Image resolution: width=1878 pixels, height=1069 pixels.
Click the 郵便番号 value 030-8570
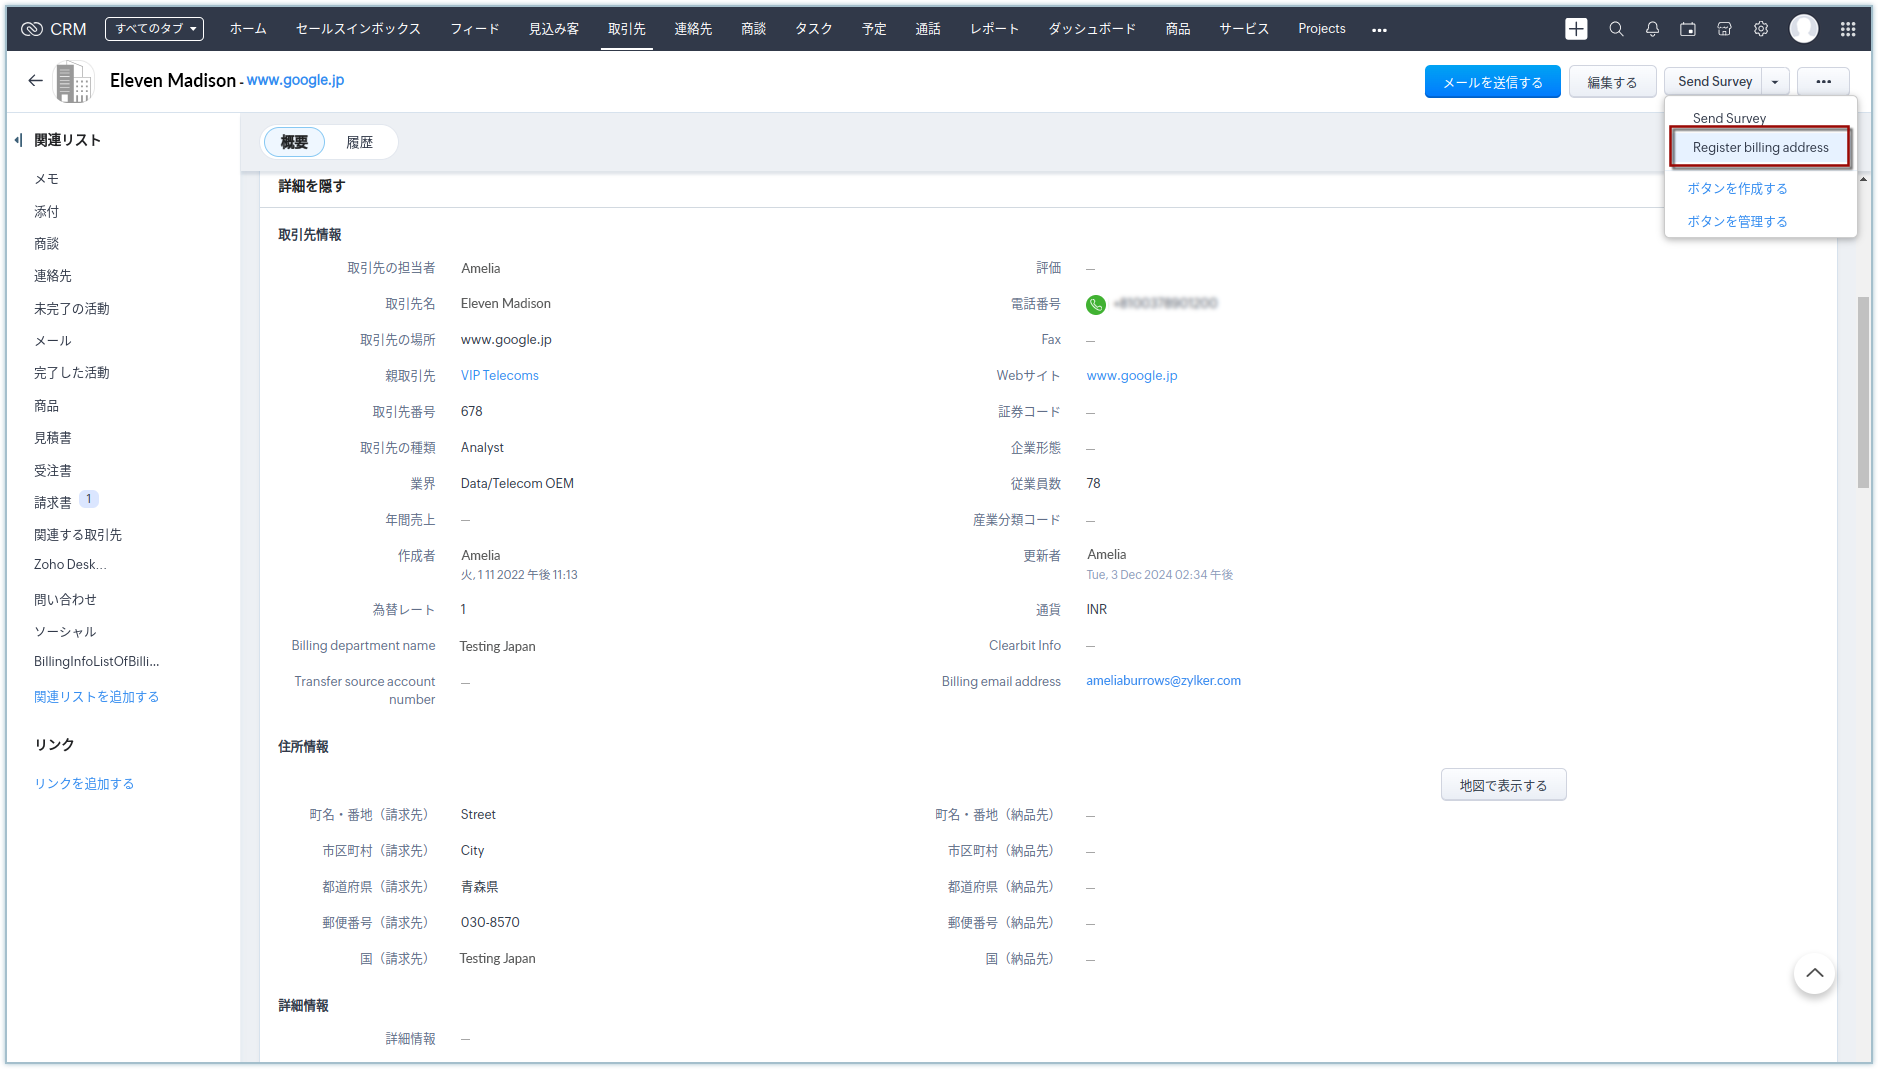click(x=490, y=923)
